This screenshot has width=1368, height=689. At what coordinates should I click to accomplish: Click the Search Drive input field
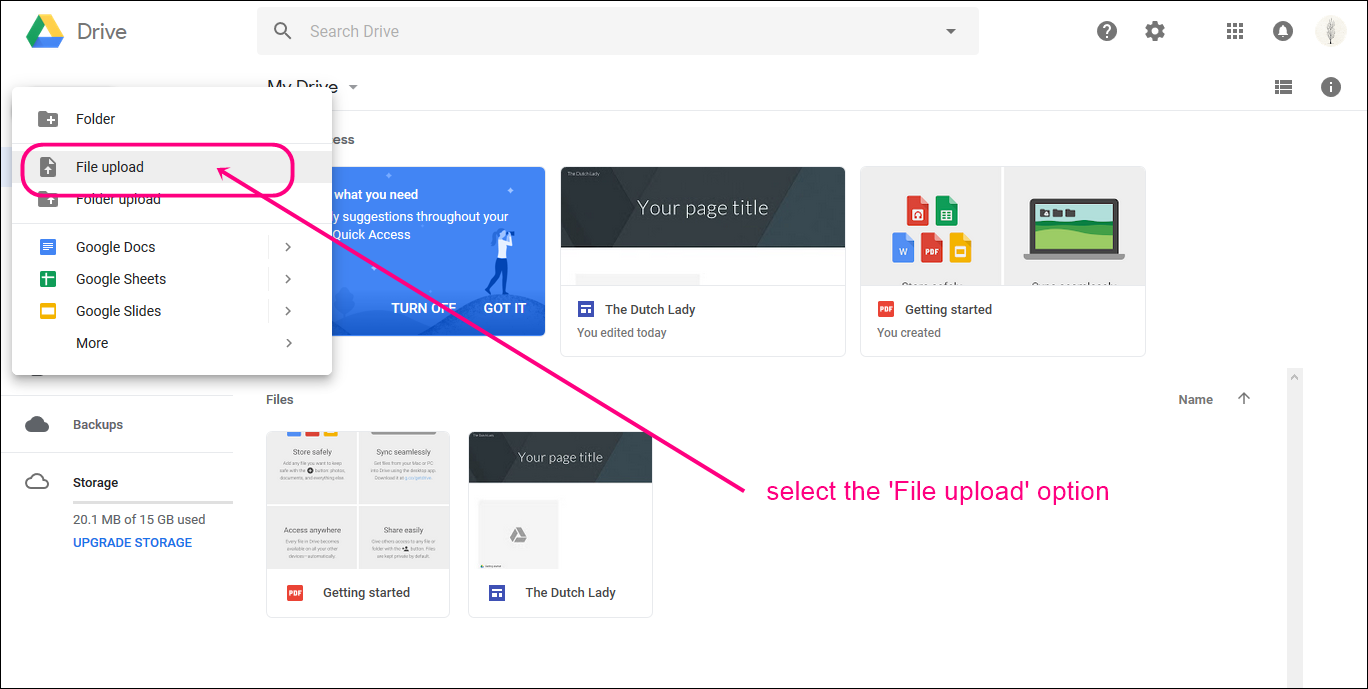click(620, 31)
